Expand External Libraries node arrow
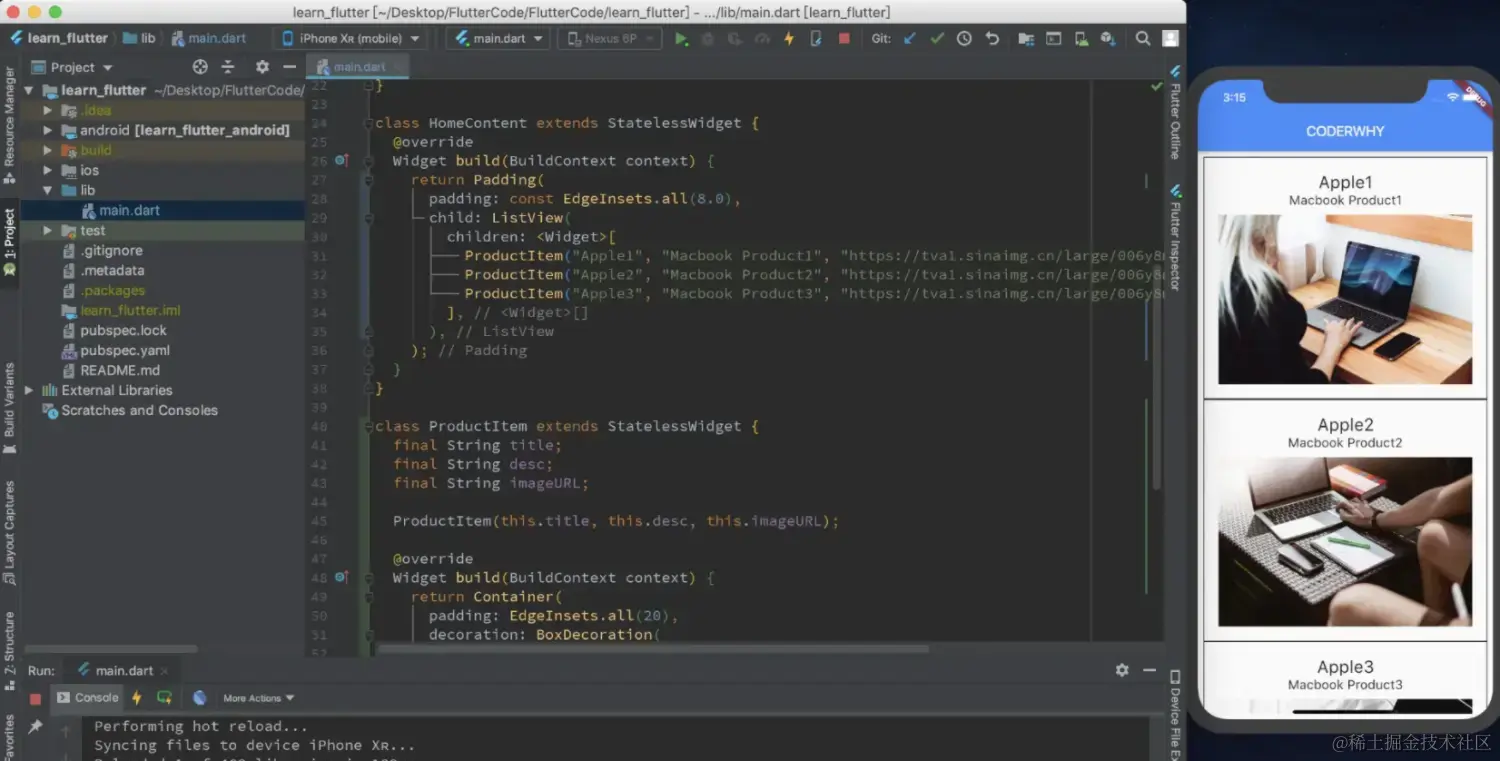The width and height of the screenshot is (1500, 761). tap(29, 390)
